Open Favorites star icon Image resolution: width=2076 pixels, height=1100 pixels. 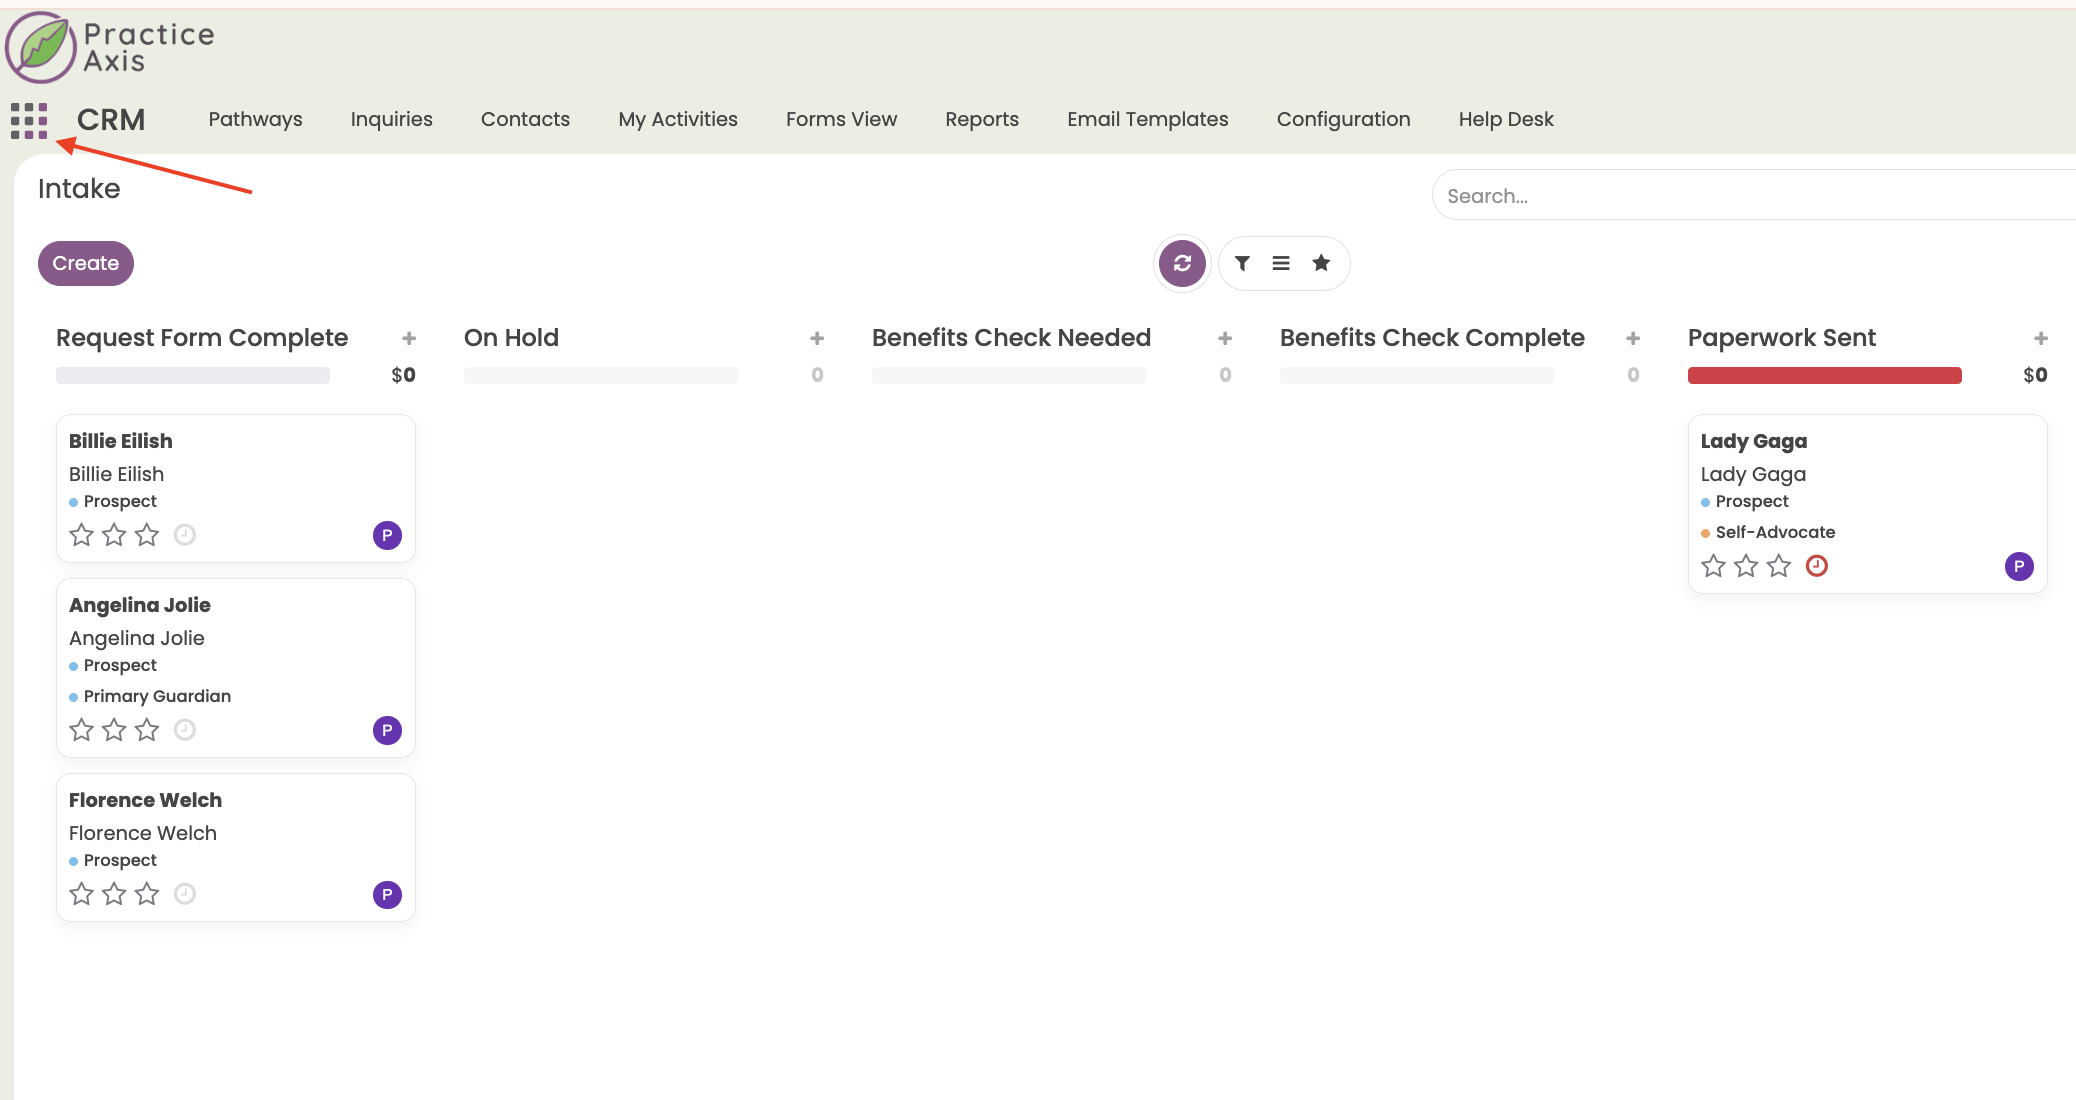(1321, 263)
